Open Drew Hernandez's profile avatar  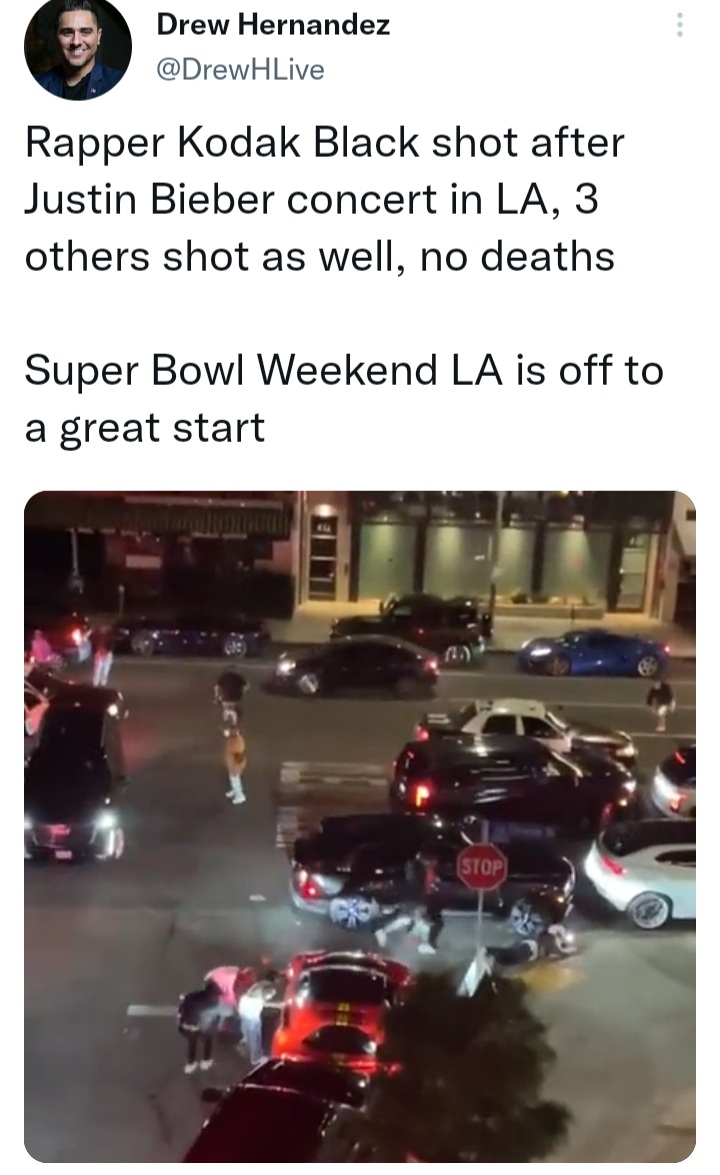click(78, 47)
